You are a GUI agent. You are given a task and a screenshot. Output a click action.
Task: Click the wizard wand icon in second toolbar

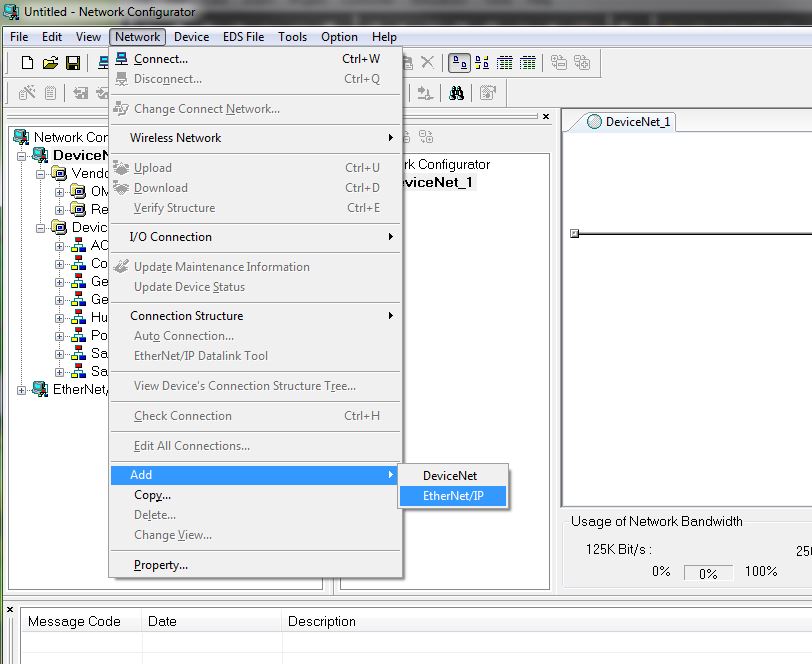click(27, 93)
